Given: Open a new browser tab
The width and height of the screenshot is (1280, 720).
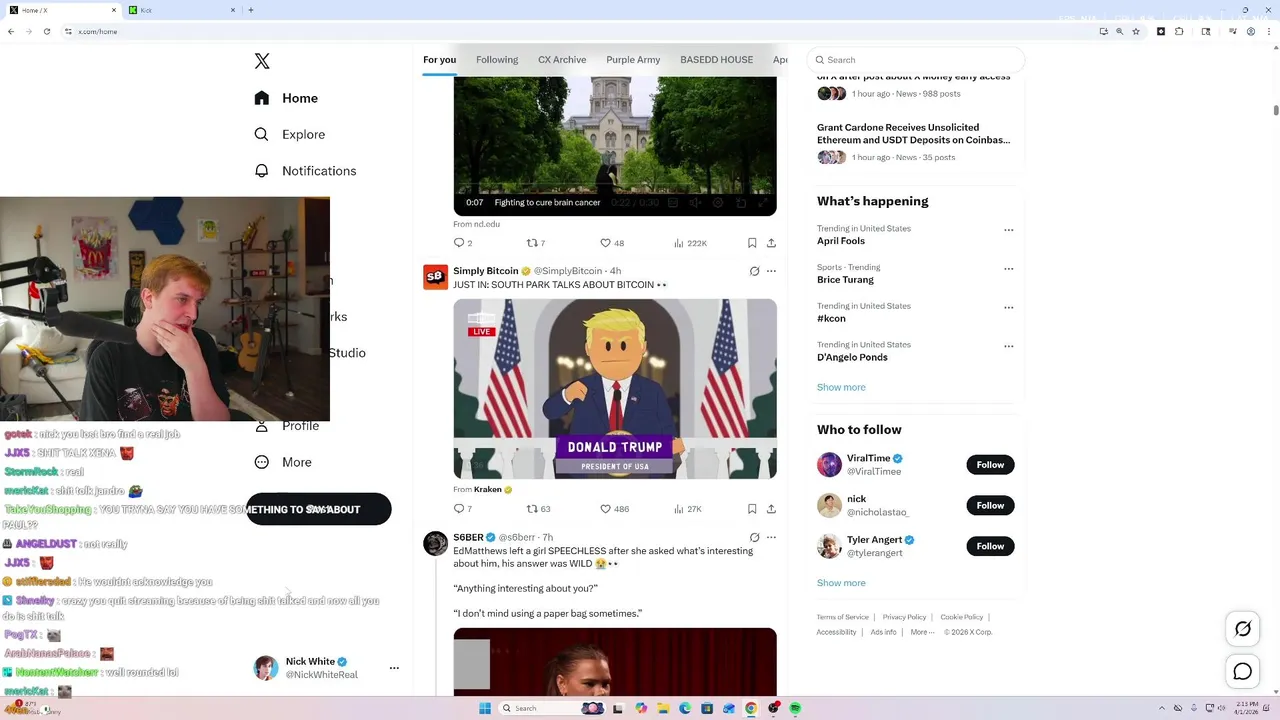Looking at the screenshot, I should click(250, 10).
